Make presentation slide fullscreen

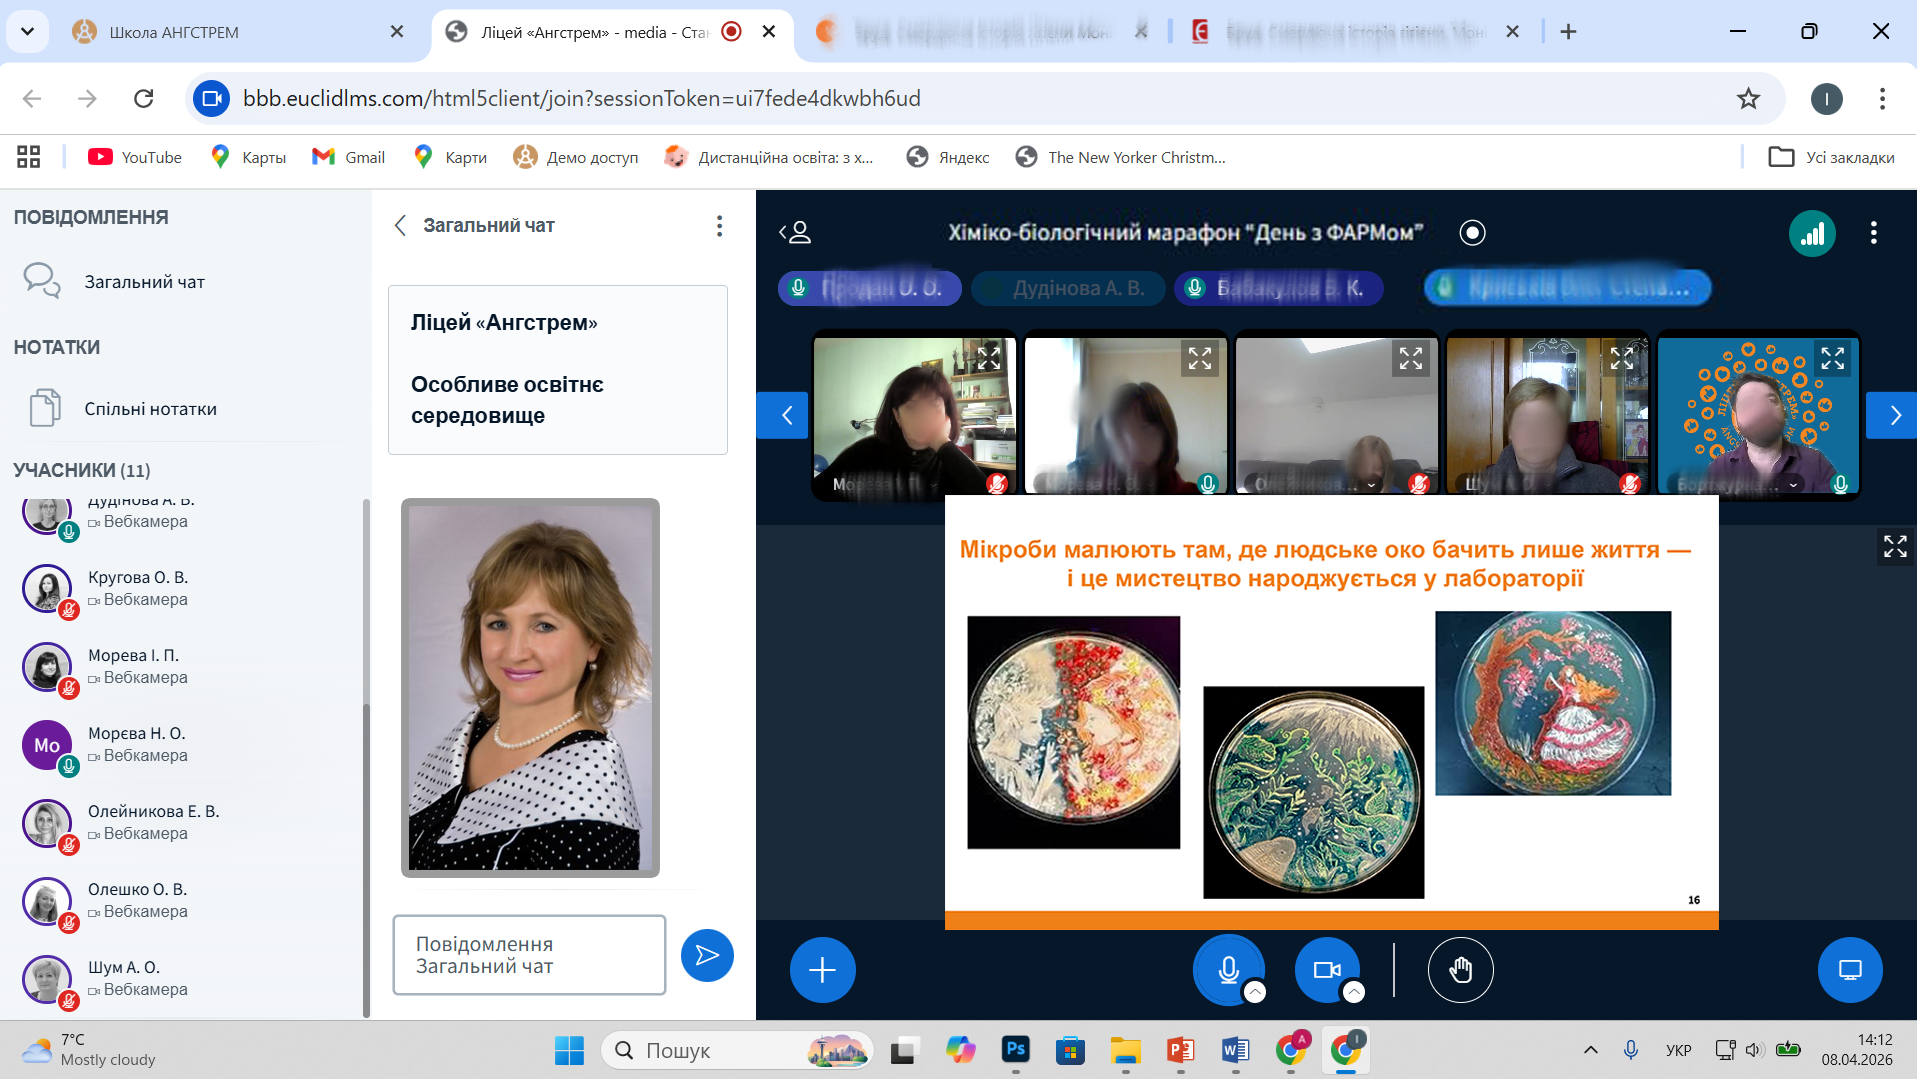(x=1894, y=546)
